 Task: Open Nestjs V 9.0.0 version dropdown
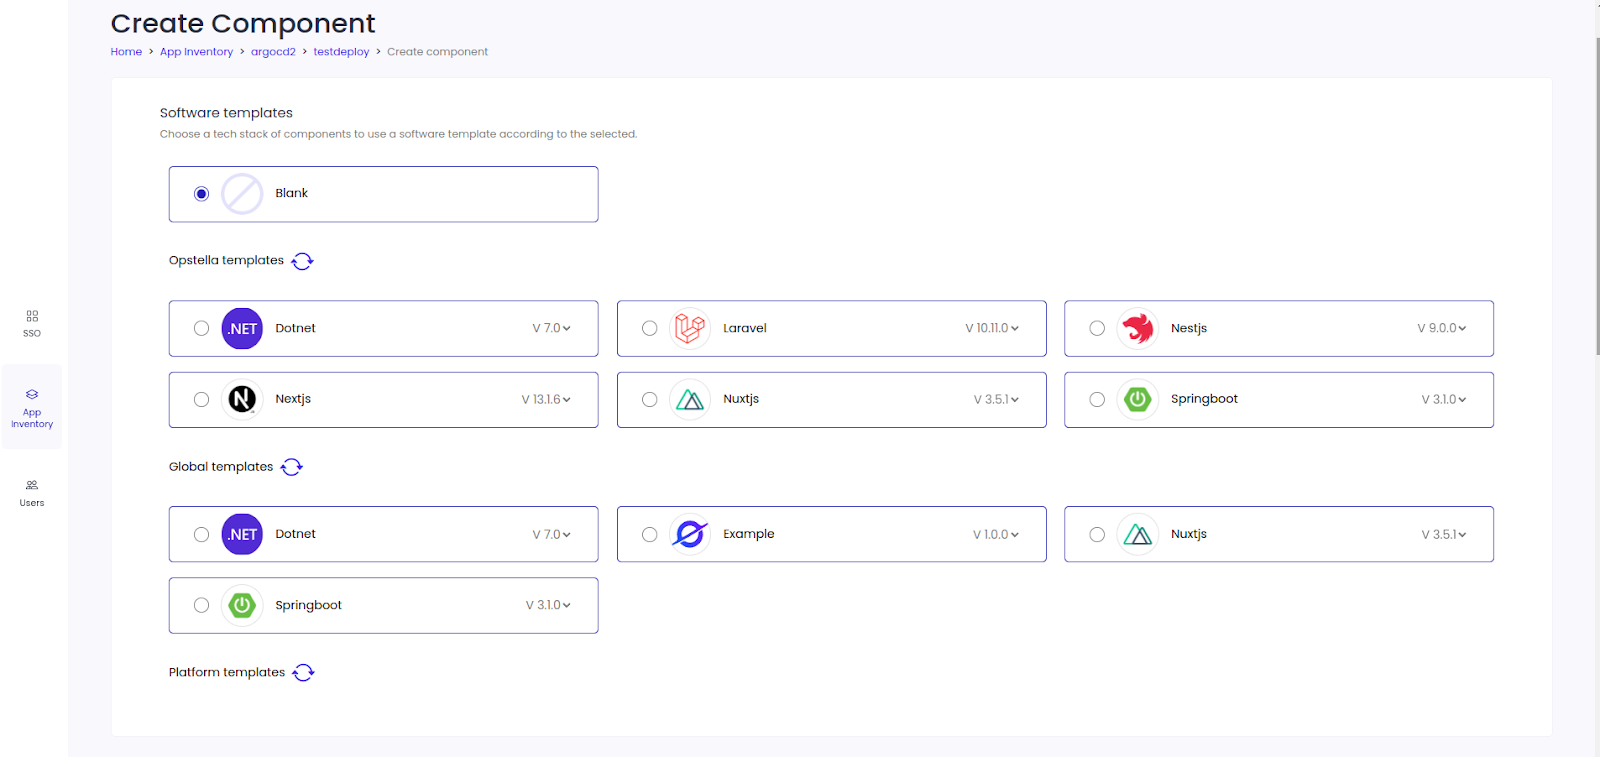point(1441,328)
